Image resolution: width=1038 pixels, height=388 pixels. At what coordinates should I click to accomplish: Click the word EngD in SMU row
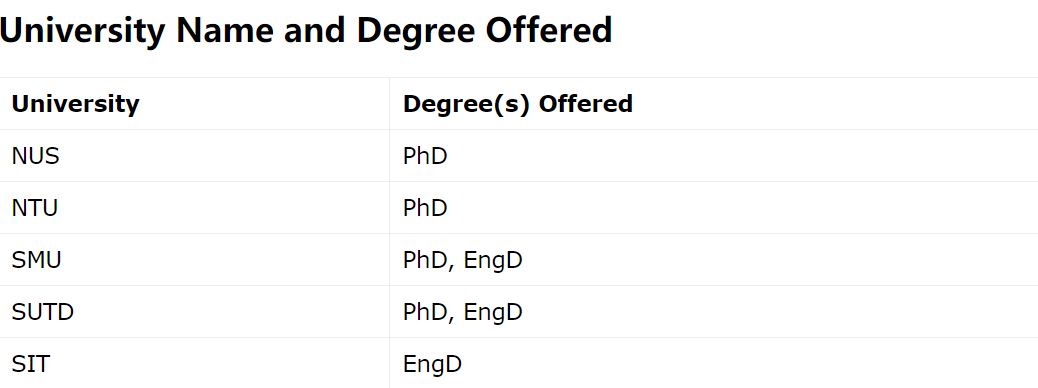coord(493,260)
